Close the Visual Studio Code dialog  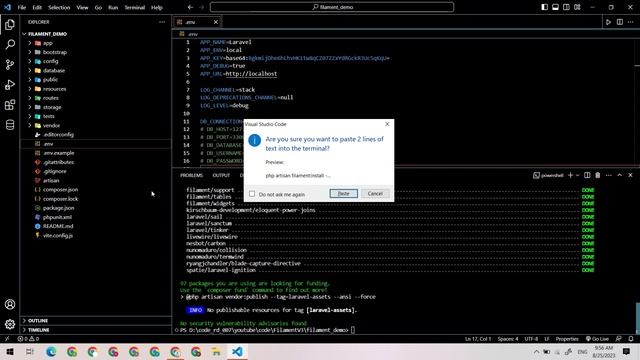387,124
